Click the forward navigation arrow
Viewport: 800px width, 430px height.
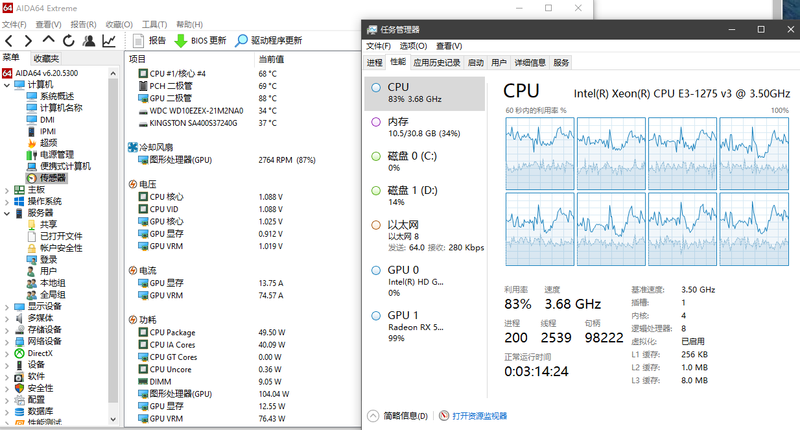28,41
